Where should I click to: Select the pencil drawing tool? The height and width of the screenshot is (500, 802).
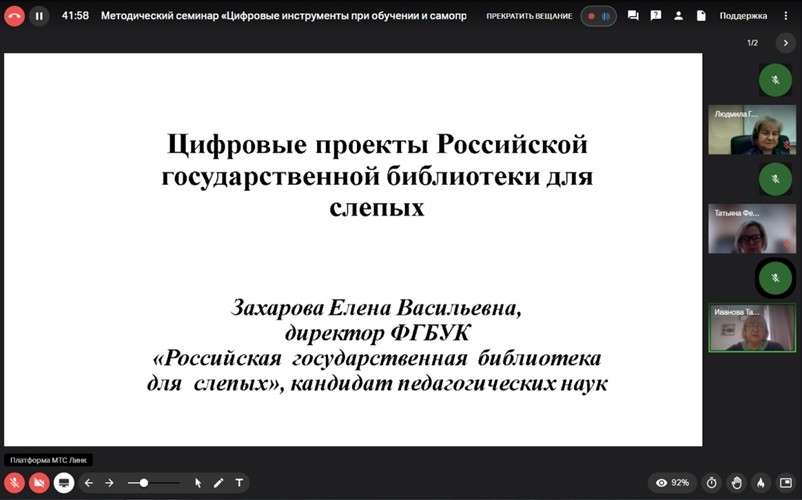218,483
